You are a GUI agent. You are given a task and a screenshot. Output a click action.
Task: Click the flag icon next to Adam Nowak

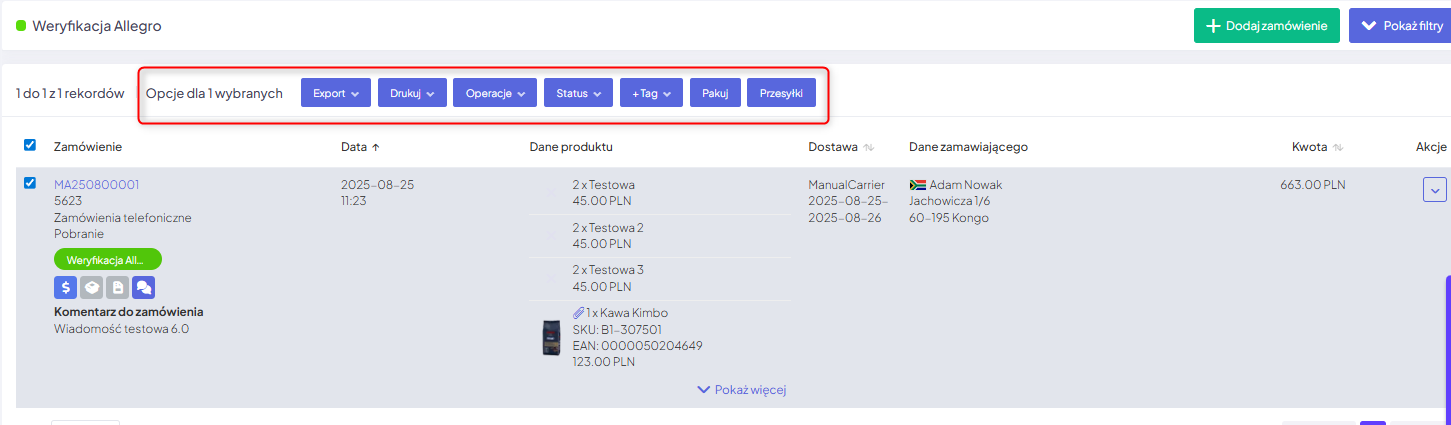pos(917,185)
